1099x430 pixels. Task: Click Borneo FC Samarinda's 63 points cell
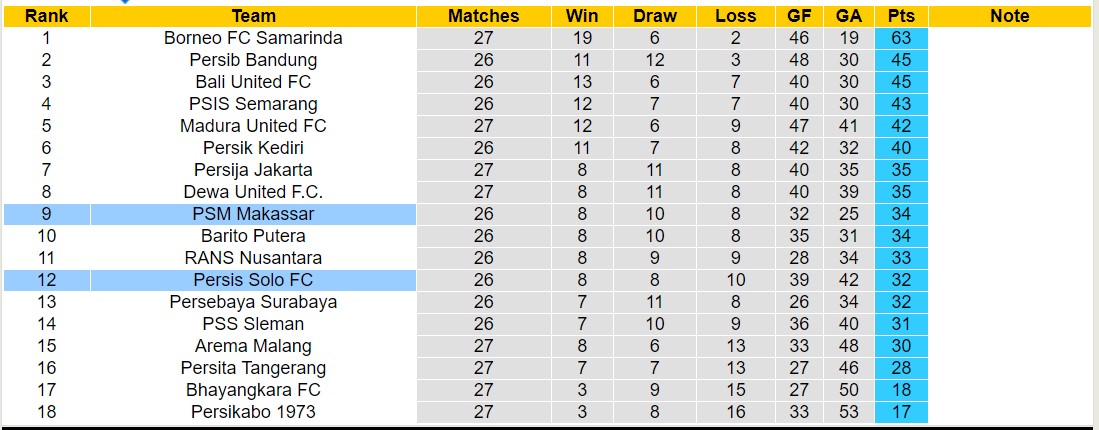coord(900,38)
